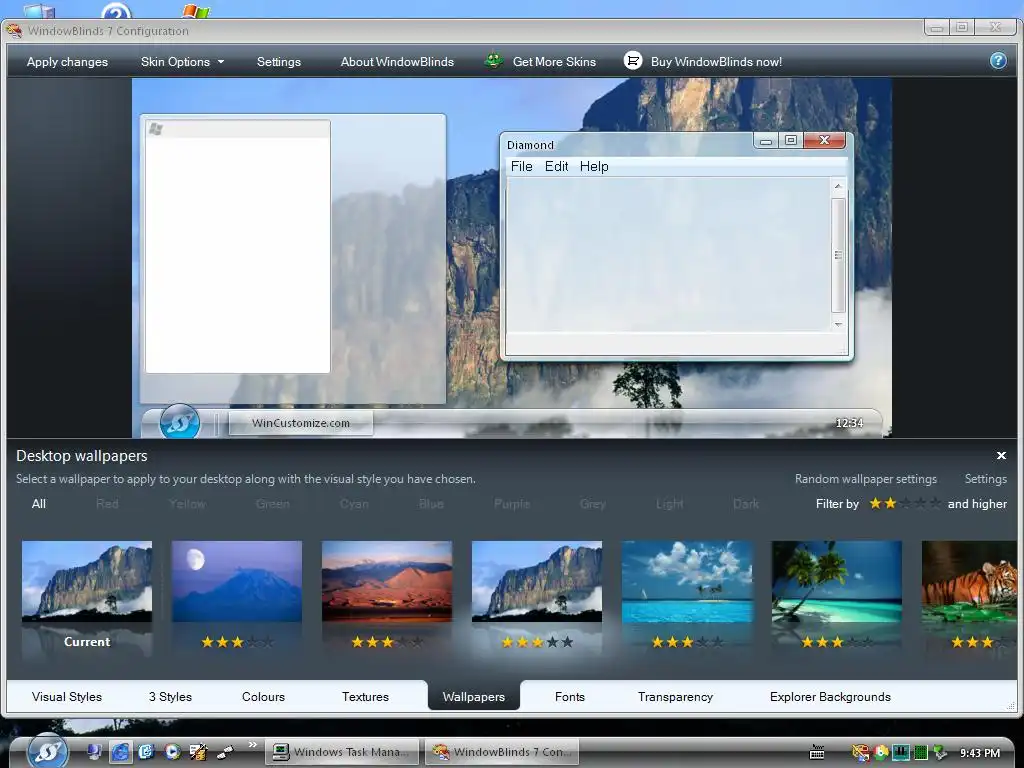Image resolution: width=1024 pixels, height=768 pixels.
Task: Open Help menu in Diamond preview
Action: (x=594, y=167)
